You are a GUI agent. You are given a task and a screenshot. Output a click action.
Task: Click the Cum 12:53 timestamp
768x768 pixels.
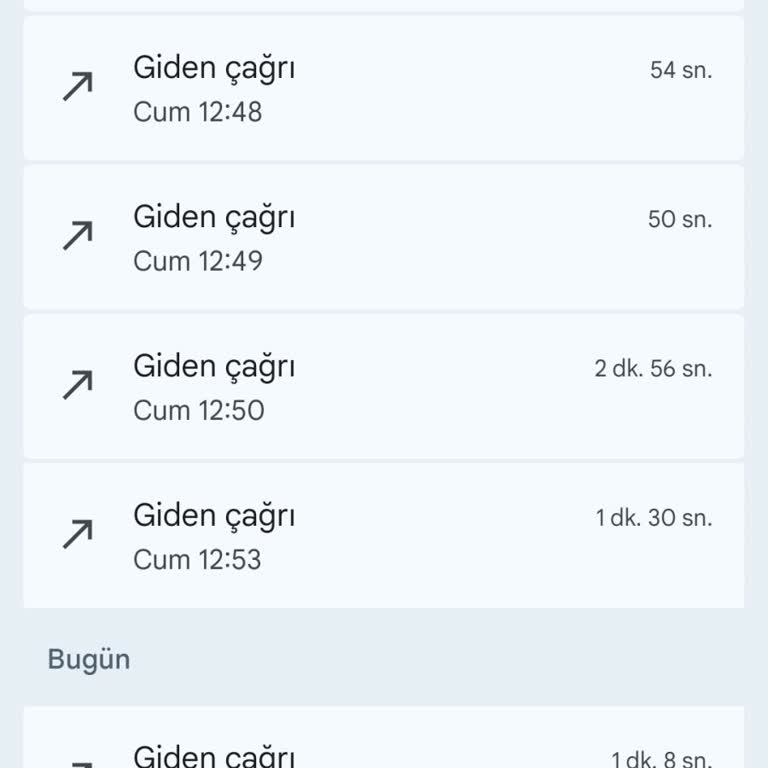coord(198,558)
